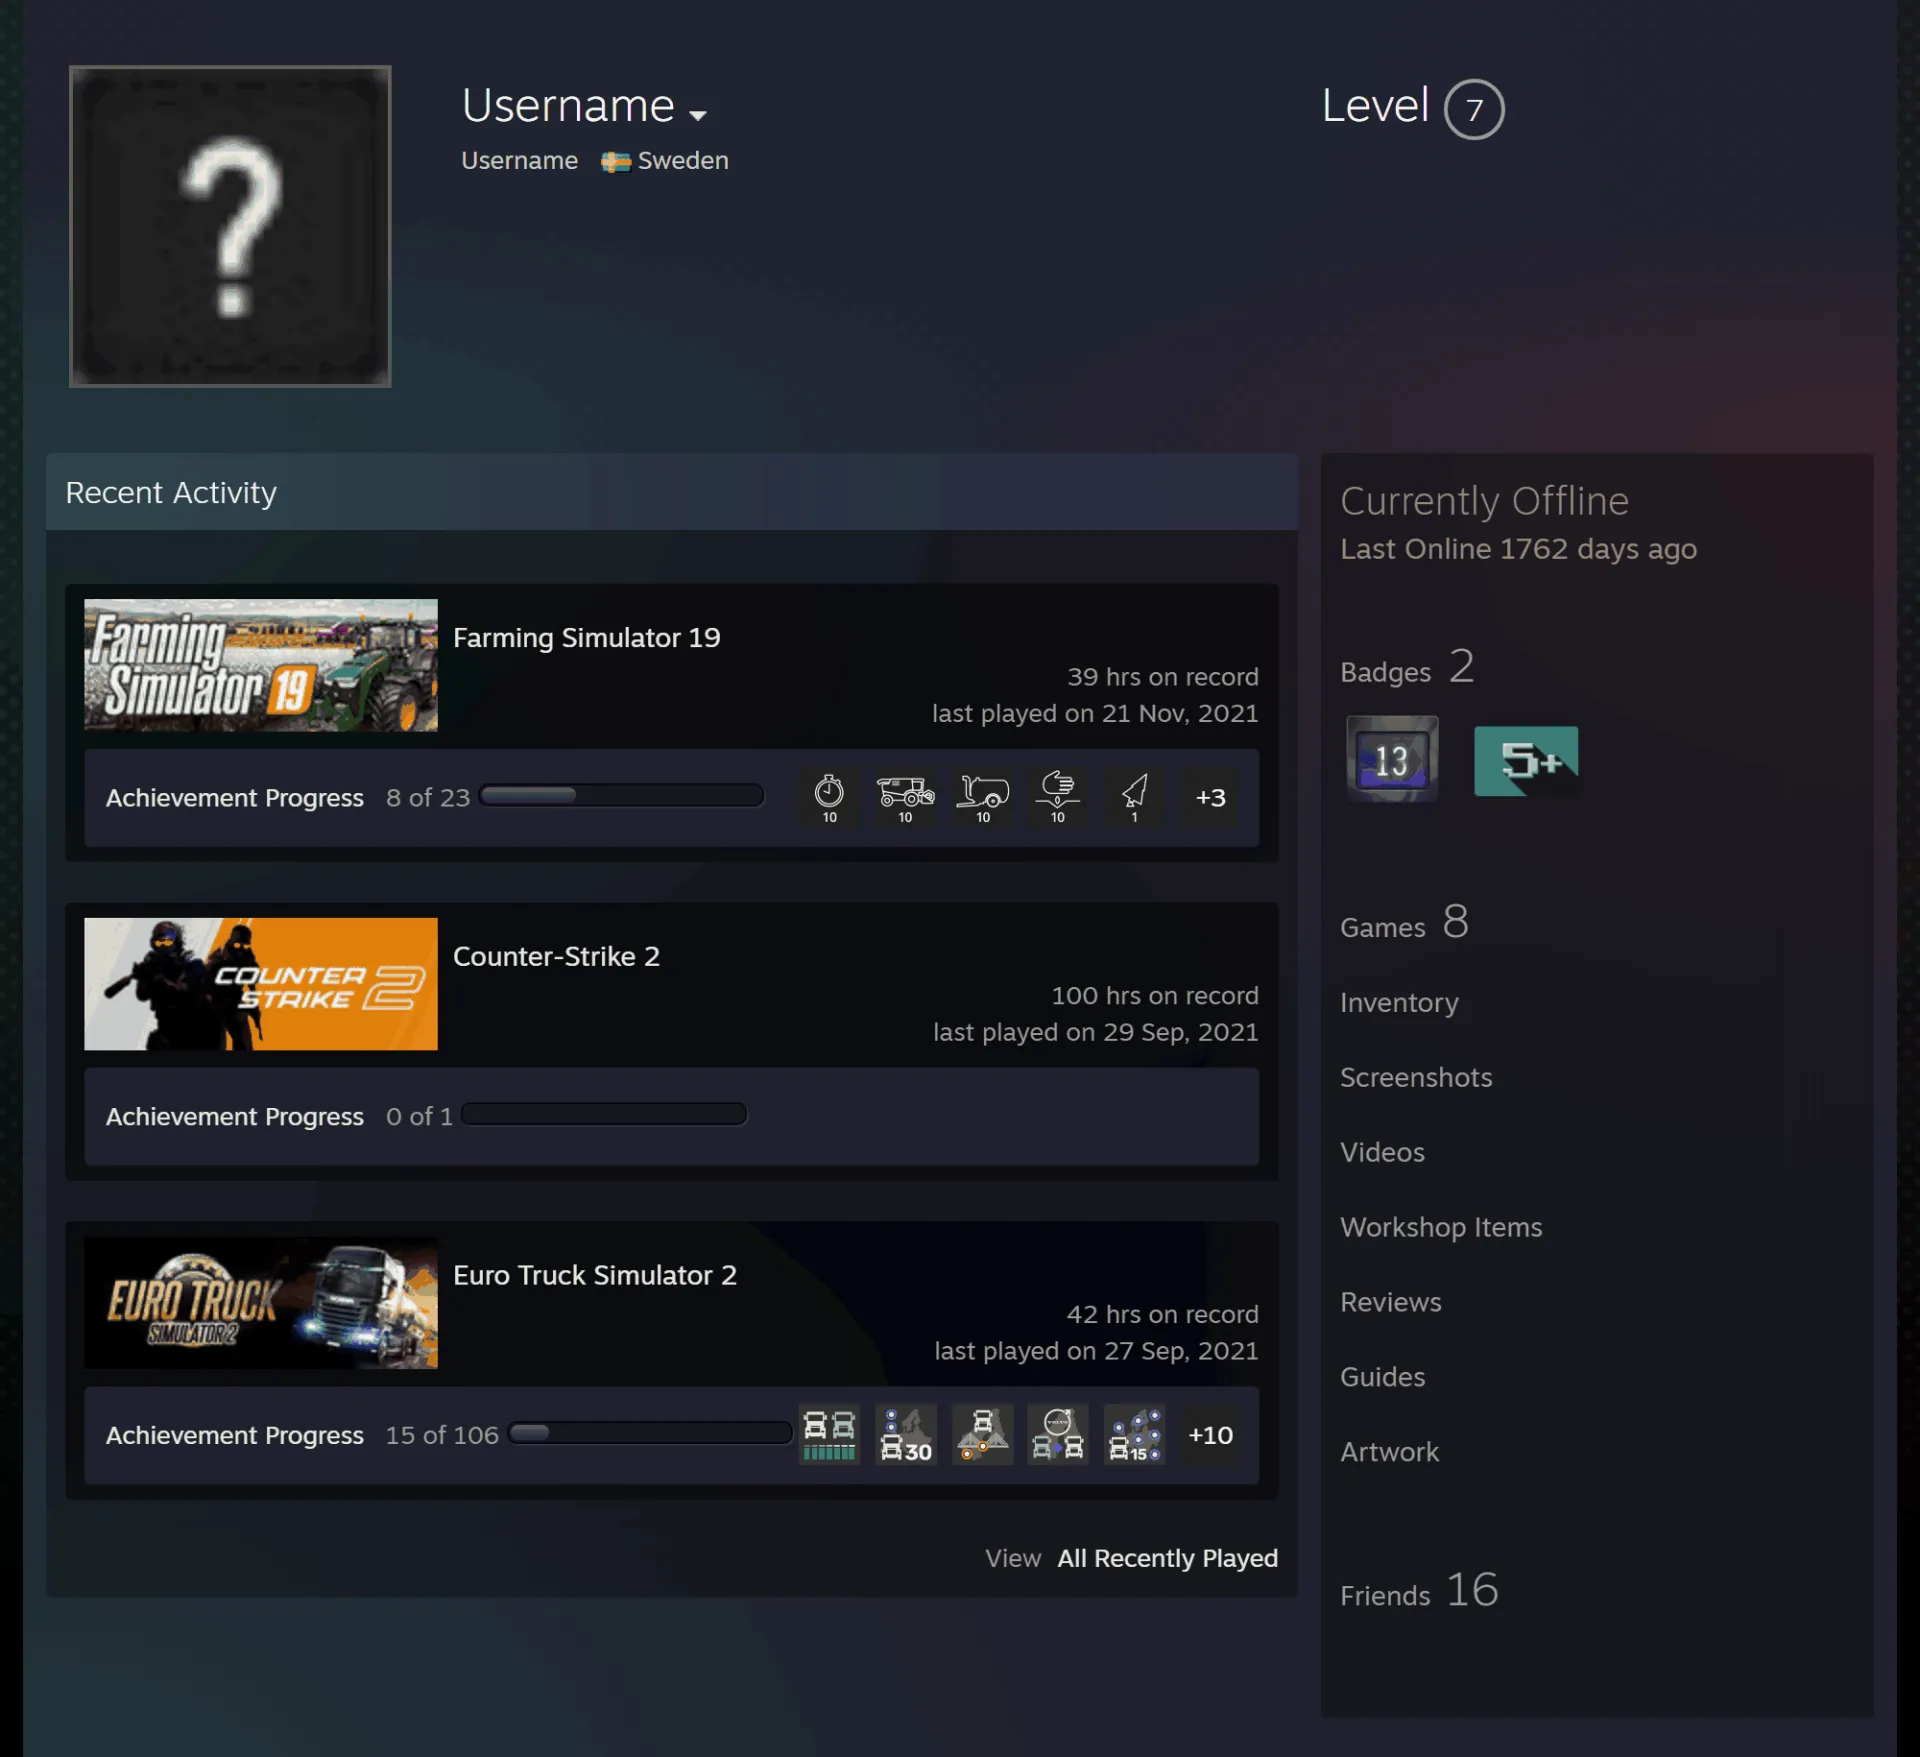Open the Counter-Strike 2 title link
Image resolution: width=1920 pixels, height=1757 pixels.
tap(556, 957)
